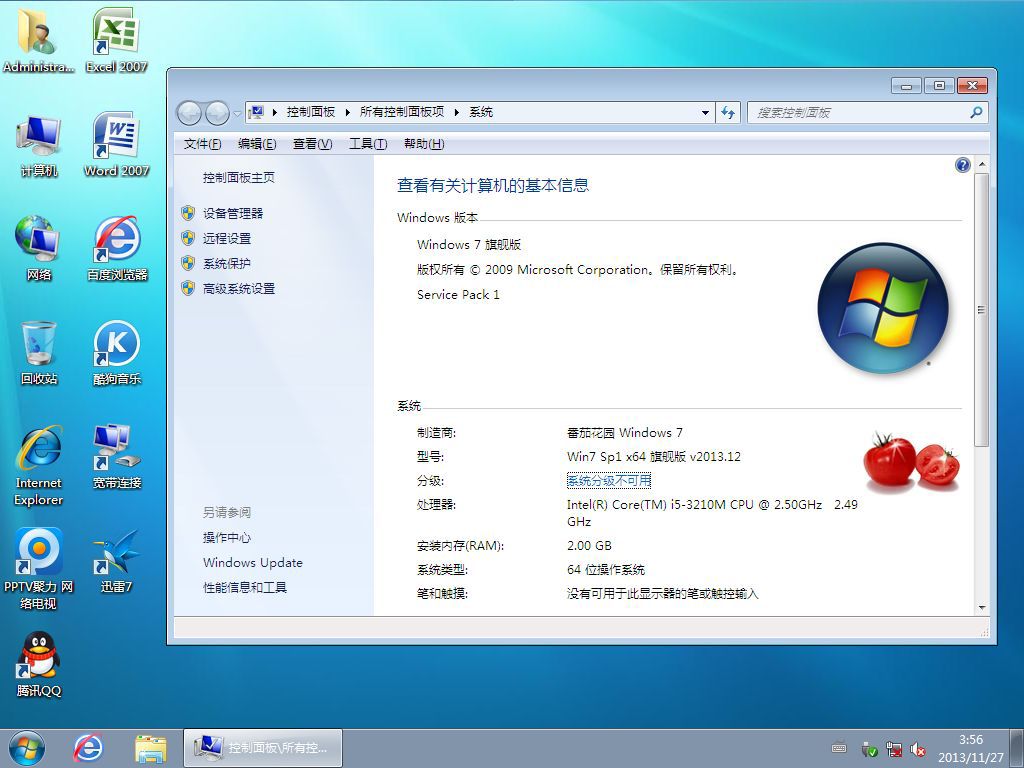1024x768 pixels.
Task: Click the taskbar 控制面板 window button
Action: (263, 748)
